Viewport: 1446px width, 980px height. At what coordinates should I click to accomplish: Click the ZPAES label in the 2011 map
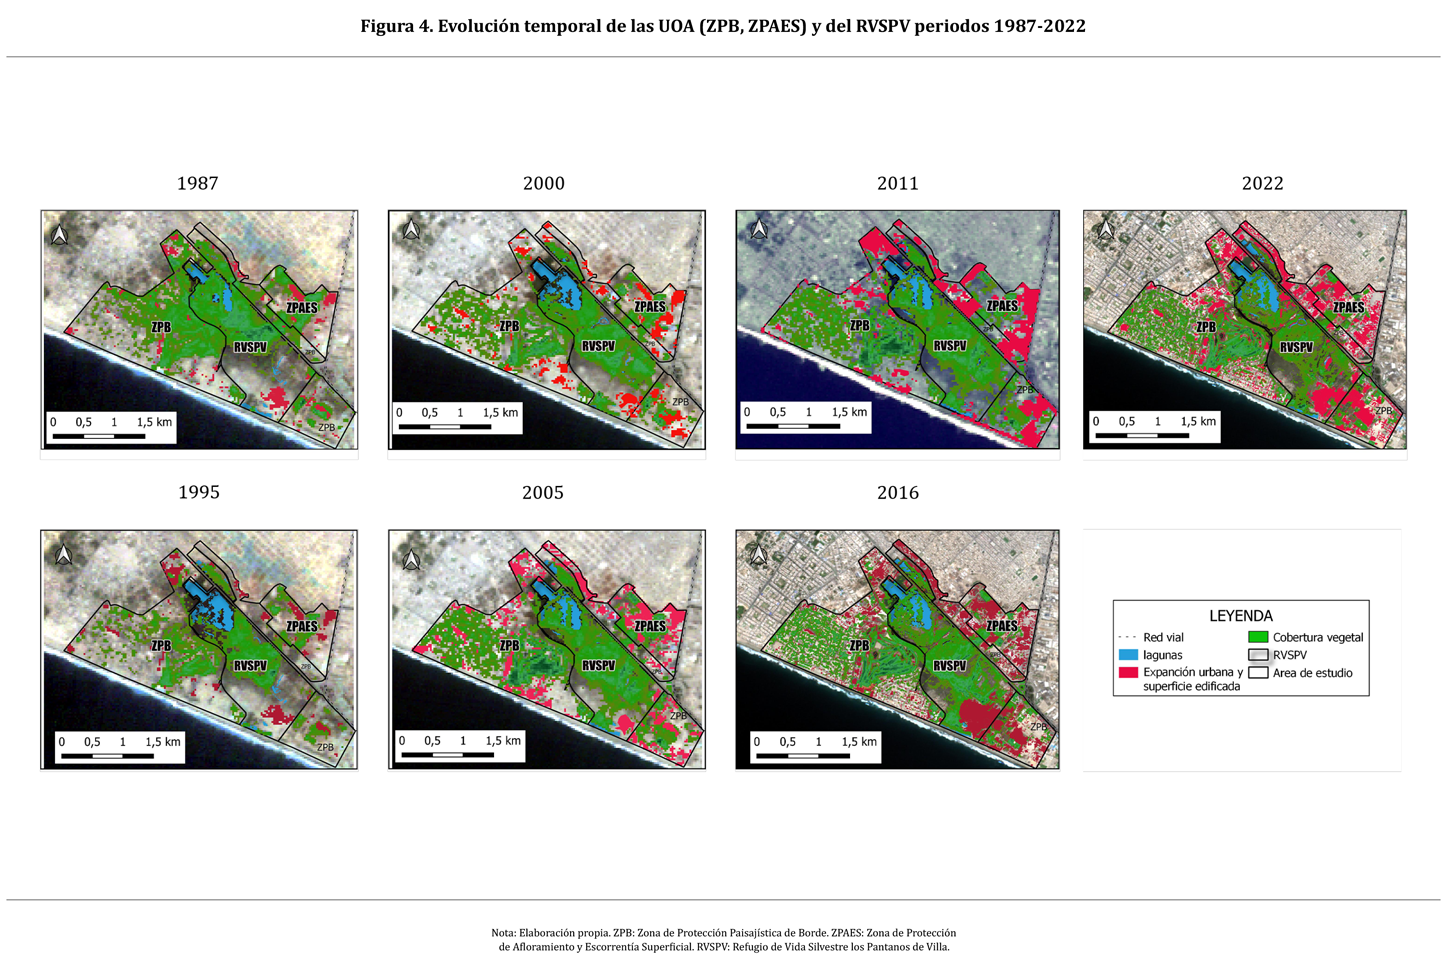coord(1002,306)
